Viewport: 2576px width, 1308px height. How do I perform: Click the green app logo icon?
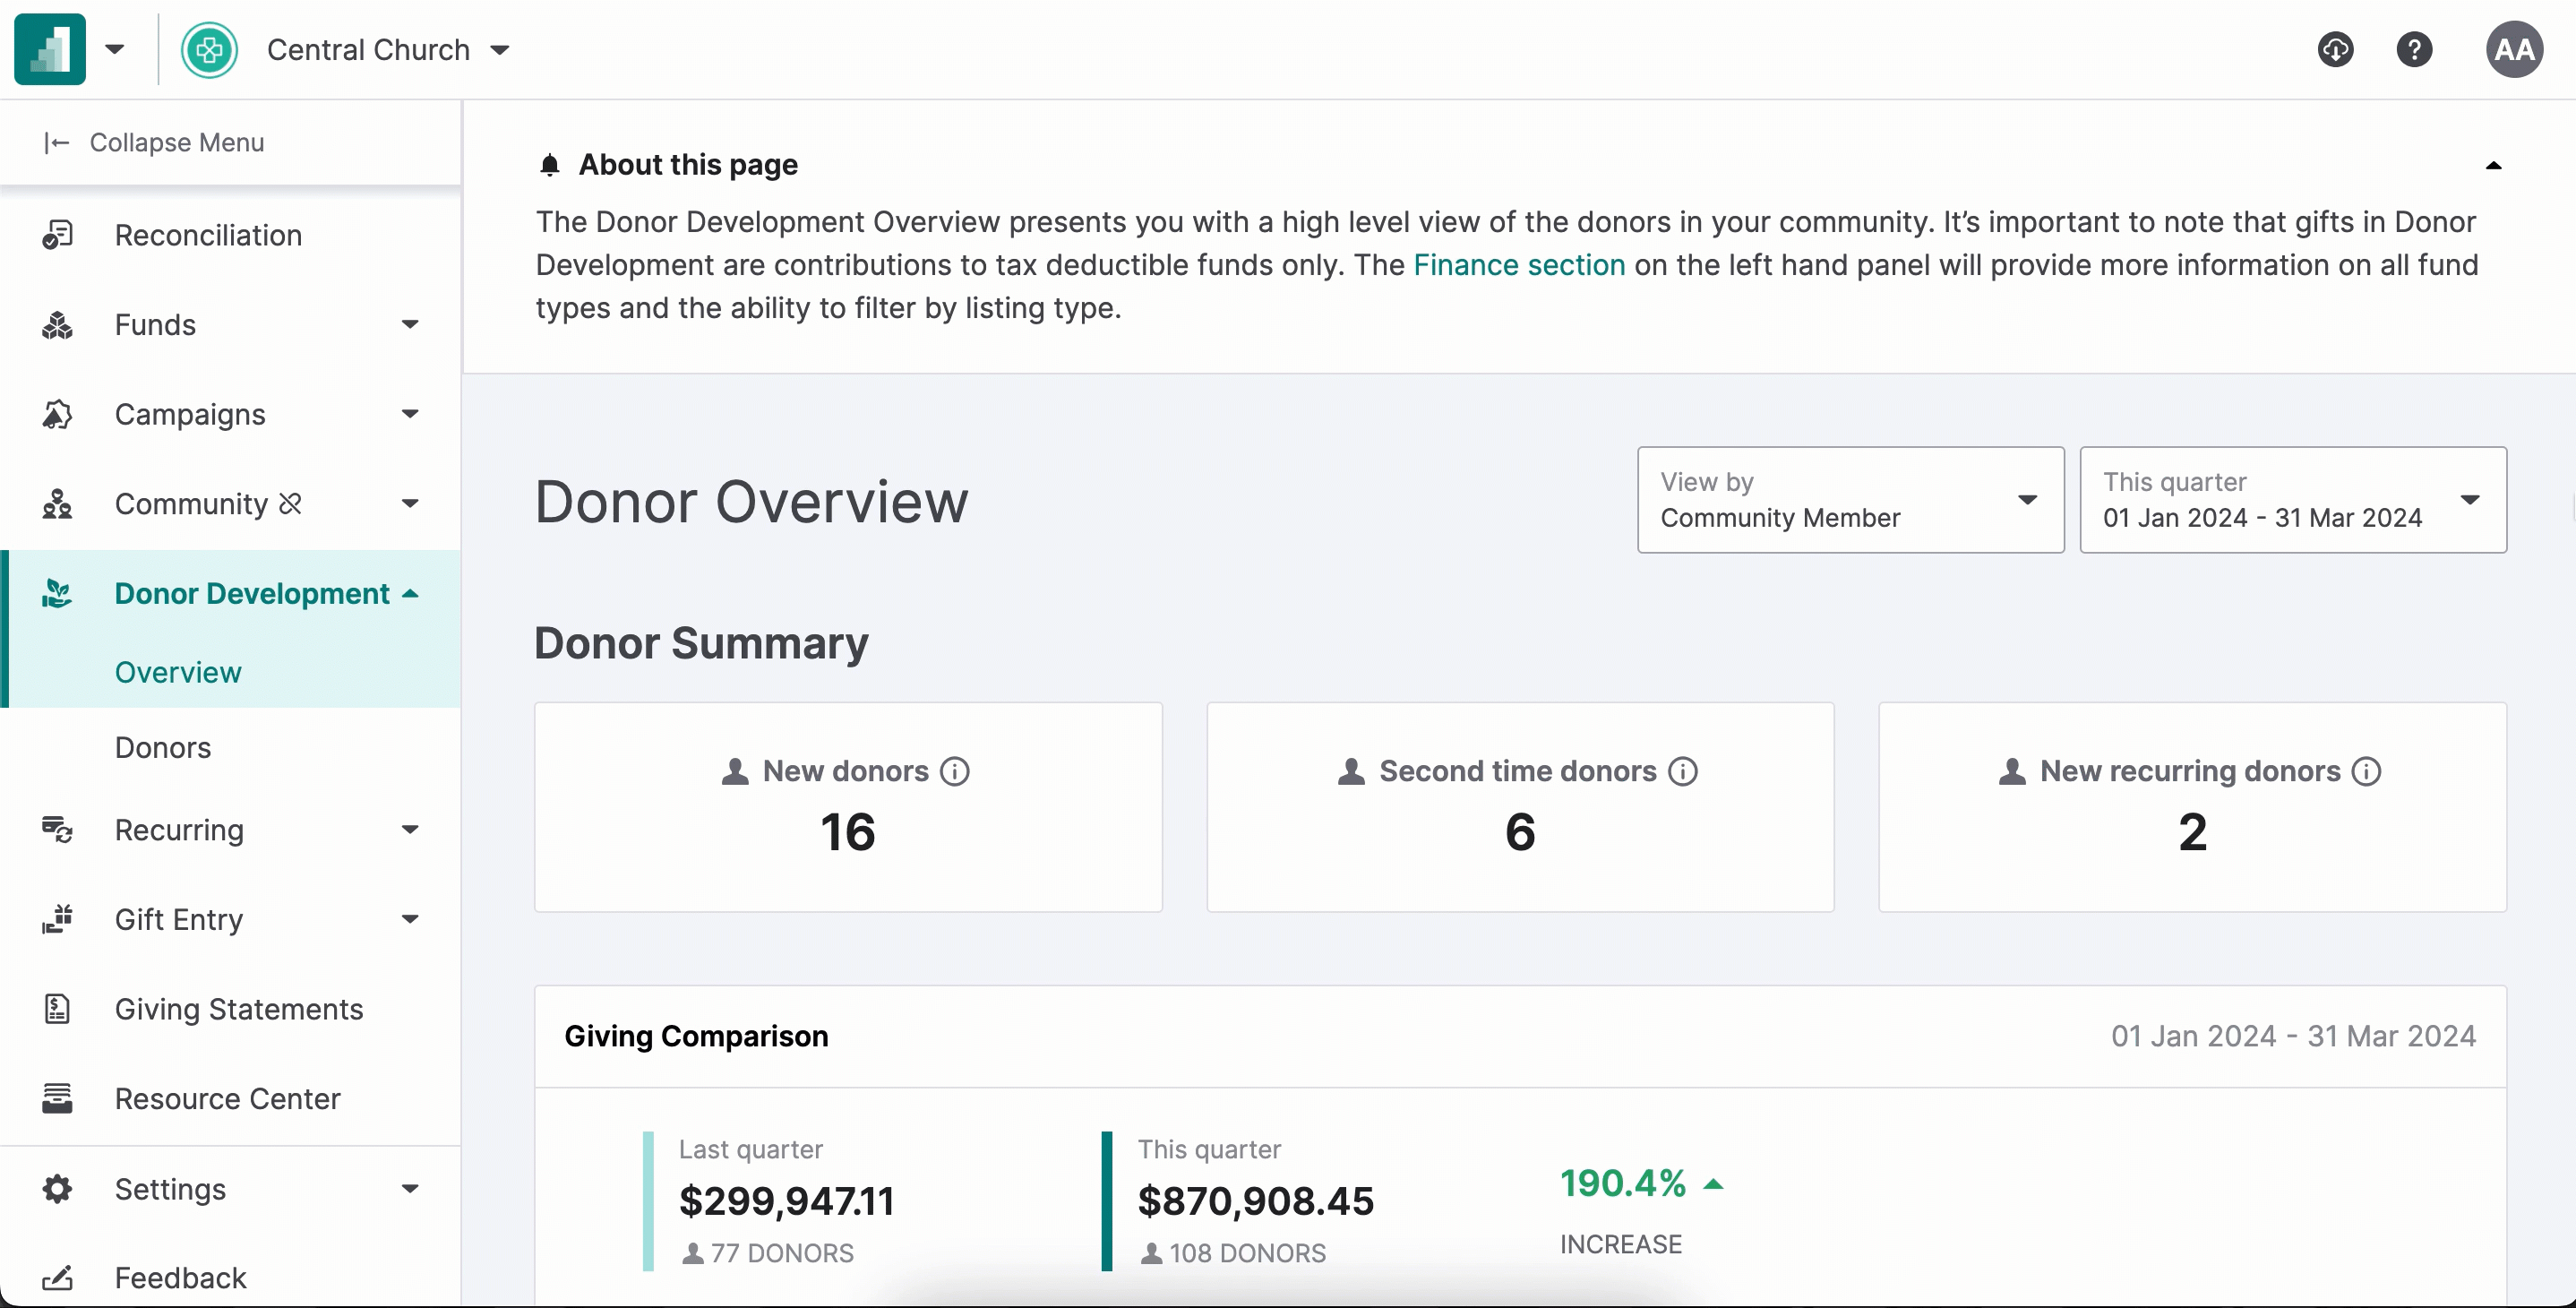pyautogui.click(x=50, y=49)
